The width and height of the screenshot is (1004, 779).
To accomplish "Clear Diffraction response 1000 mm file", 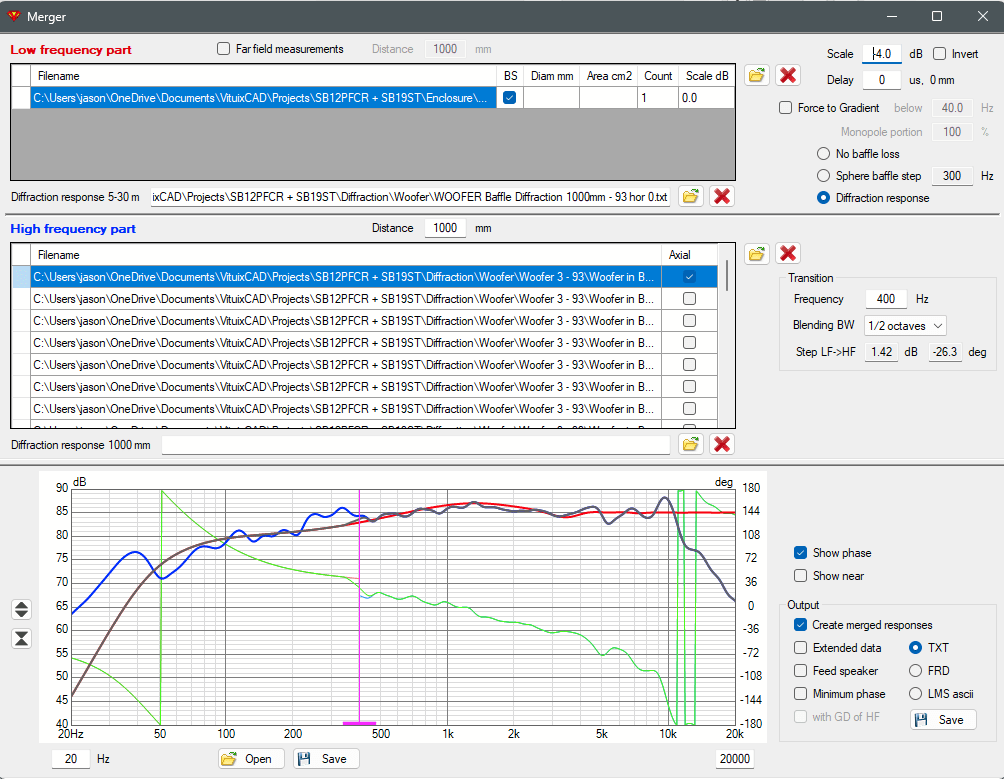I will pos(722,444).
